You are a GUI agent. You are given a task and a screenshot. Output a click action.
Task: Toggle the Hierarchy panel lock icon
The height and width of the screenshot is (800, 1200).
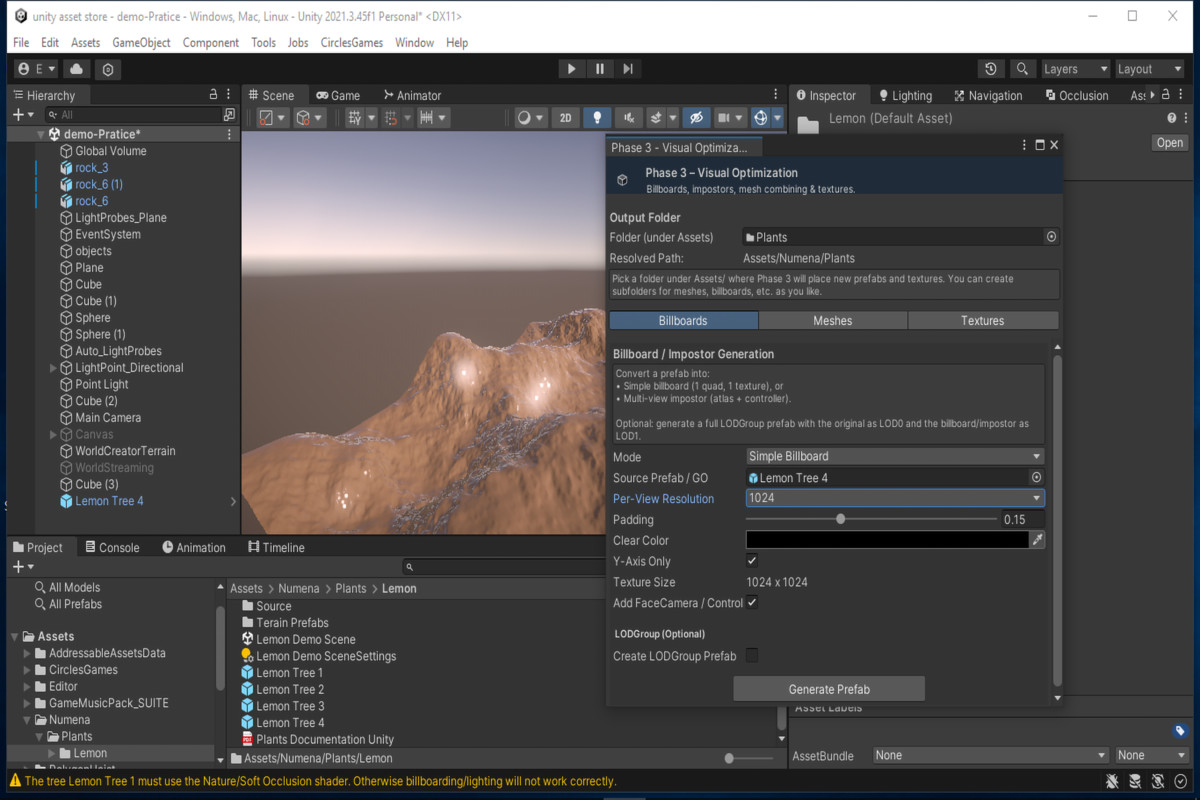coord(213,95)
